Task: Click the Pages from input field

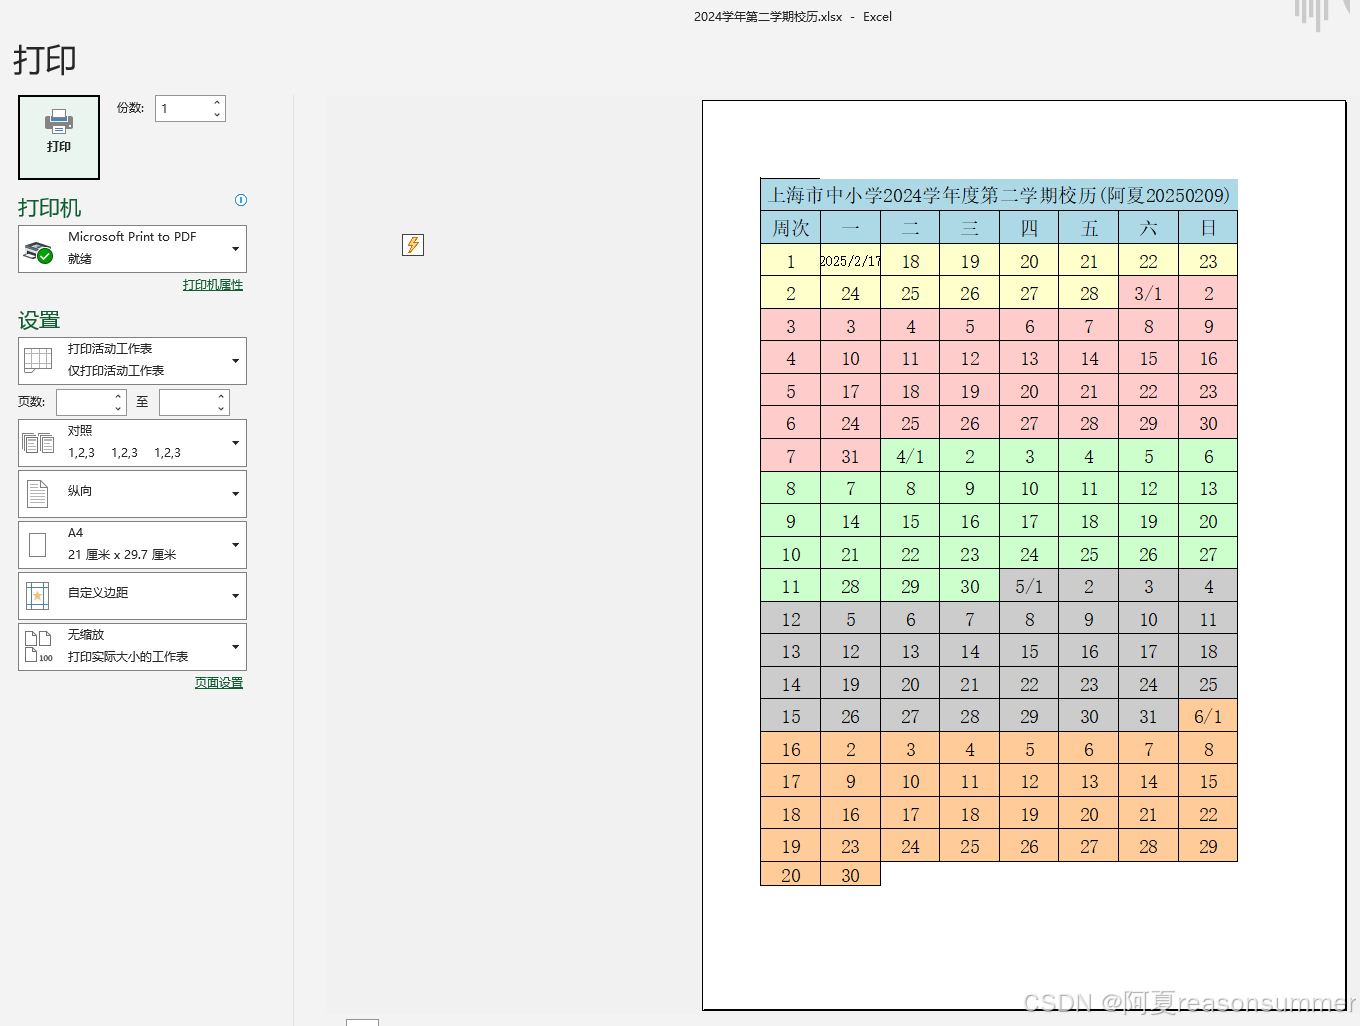Action: coord(84,402)
